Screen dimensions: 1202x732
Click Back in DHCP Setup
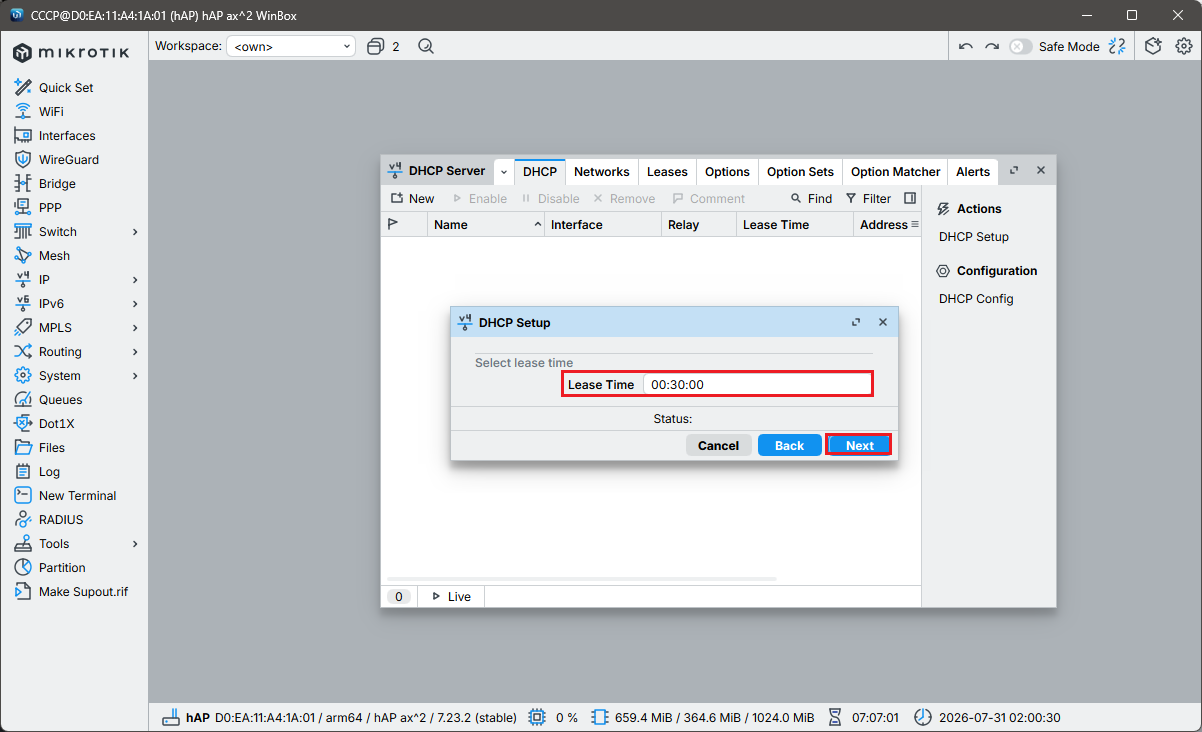tap(789, 445)
